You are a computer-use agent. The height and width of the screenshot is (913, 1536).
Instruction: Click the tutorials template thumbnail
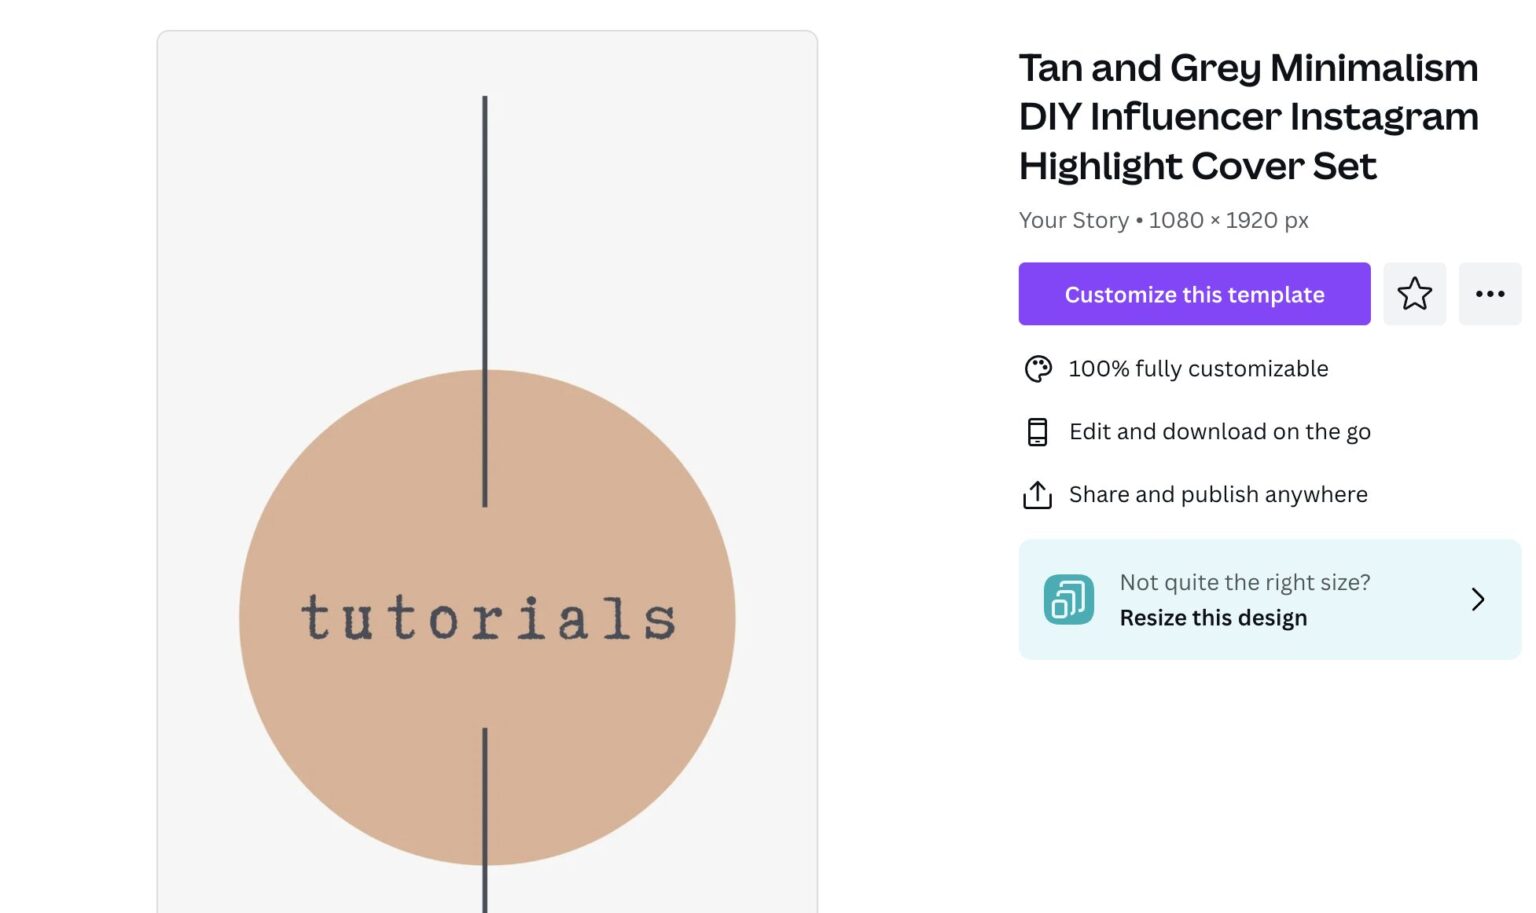(486, 470)
